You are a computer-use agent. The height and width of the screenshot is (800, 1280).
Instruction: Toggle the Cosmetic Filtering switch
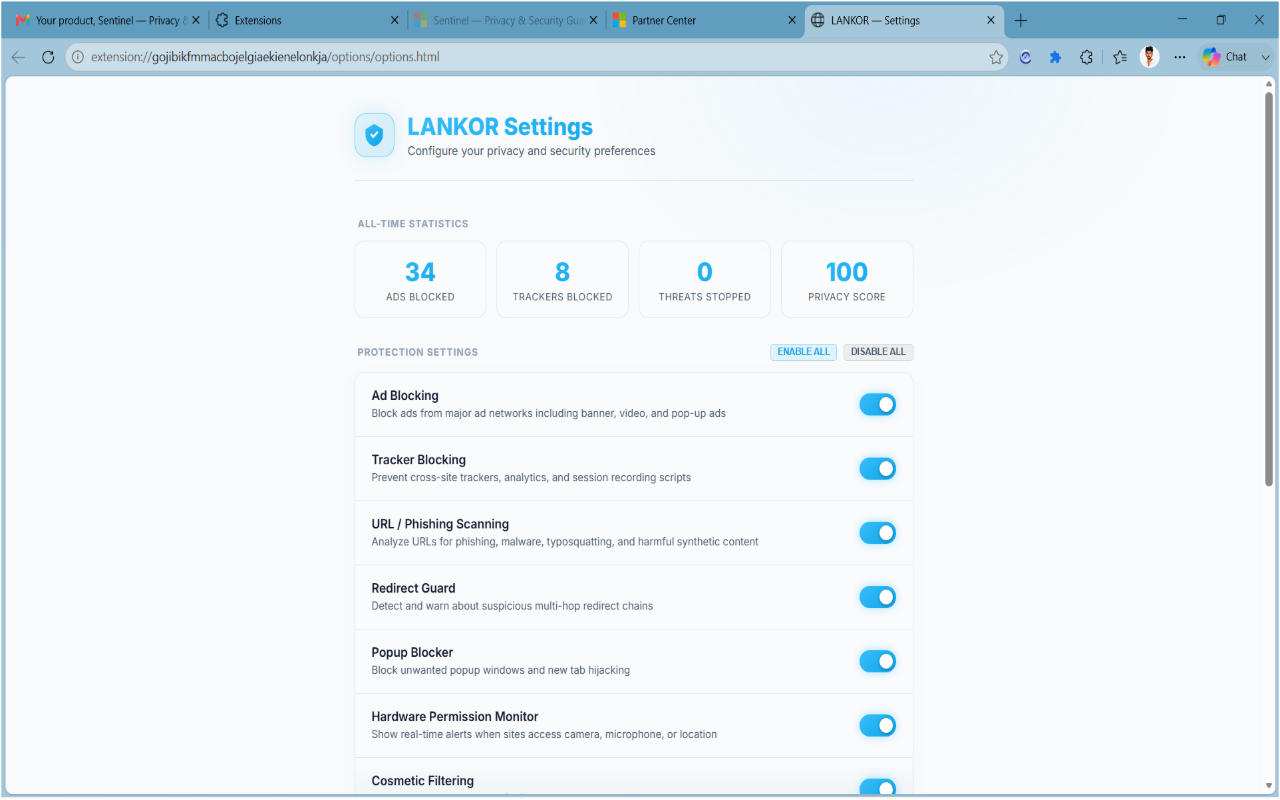click(877, 787)
